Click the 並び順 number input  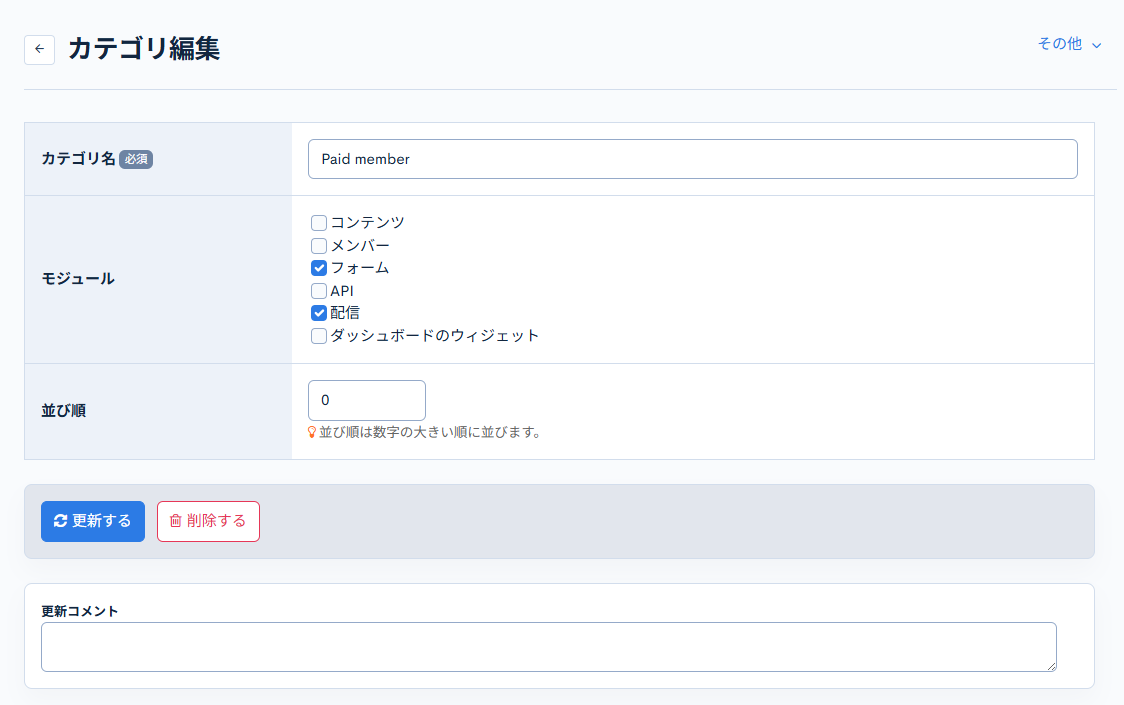click(x=367, y=399)
